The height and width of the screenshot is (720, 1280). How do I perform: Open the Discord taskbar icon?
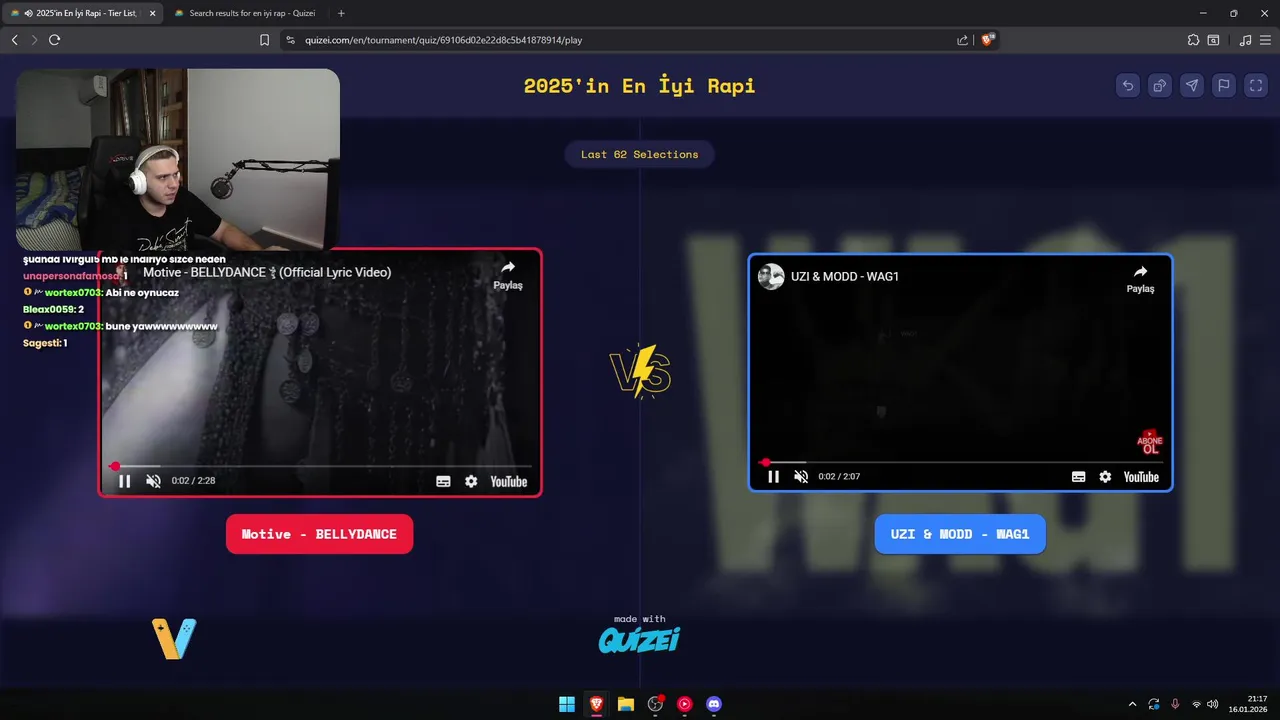(x=714, y=704)
